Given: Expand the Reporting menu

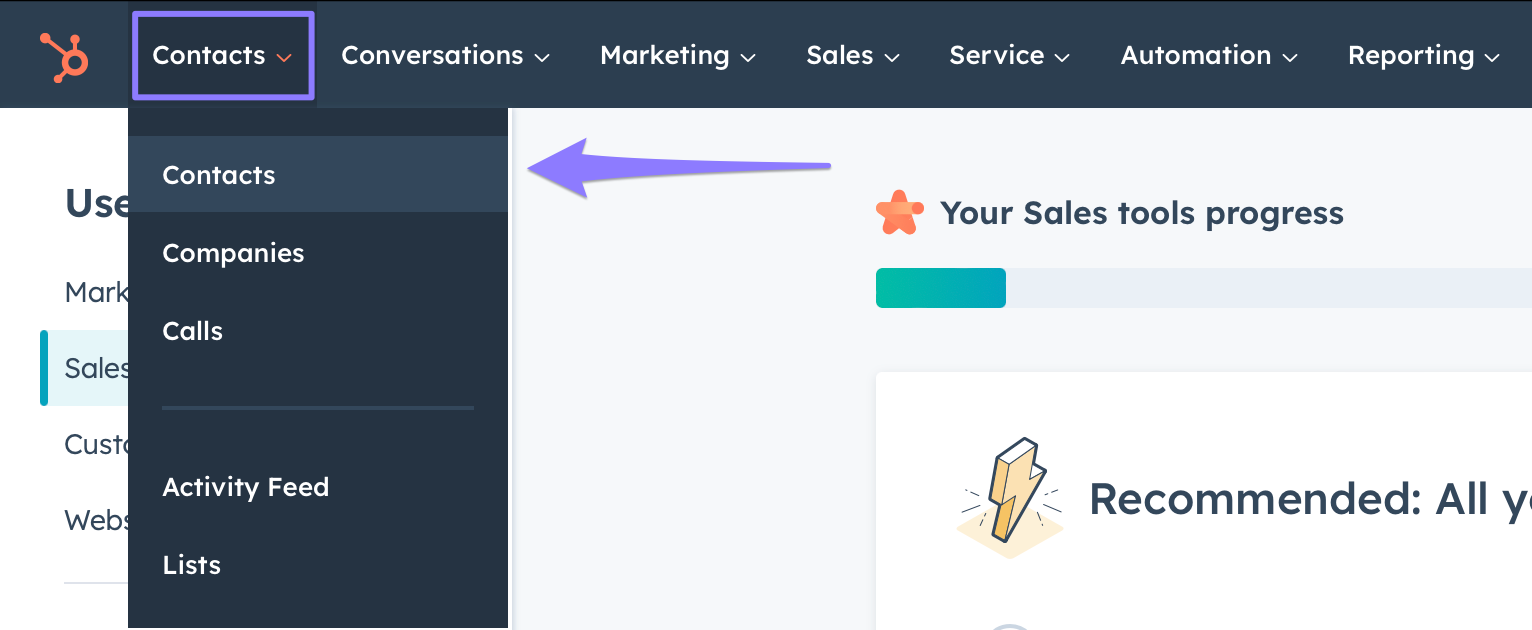Looking at the screenshot, I should [x=1423, y=56].
